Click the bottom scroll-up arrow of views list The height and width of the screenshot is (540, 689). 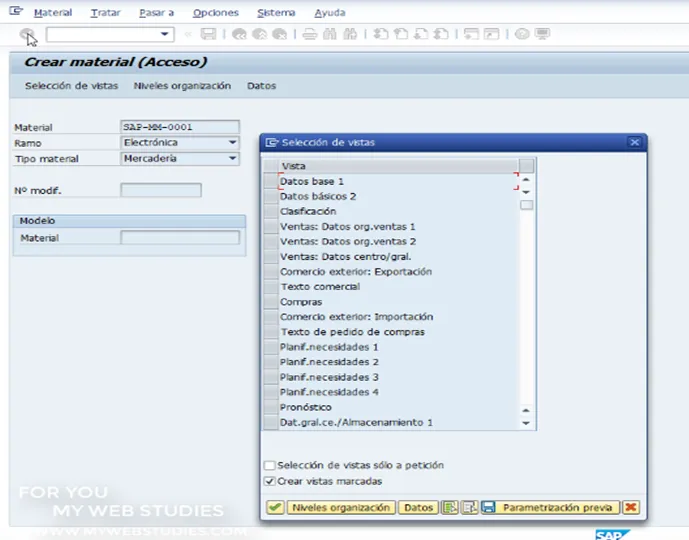pyautogui.click(x=526, y=410)
